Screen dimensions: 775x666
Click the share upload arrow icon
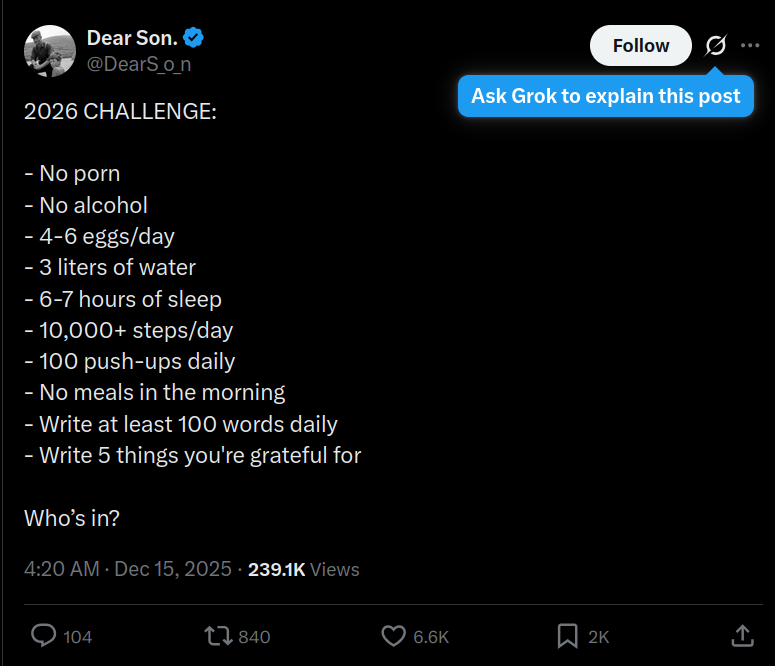tap(742, 636)
